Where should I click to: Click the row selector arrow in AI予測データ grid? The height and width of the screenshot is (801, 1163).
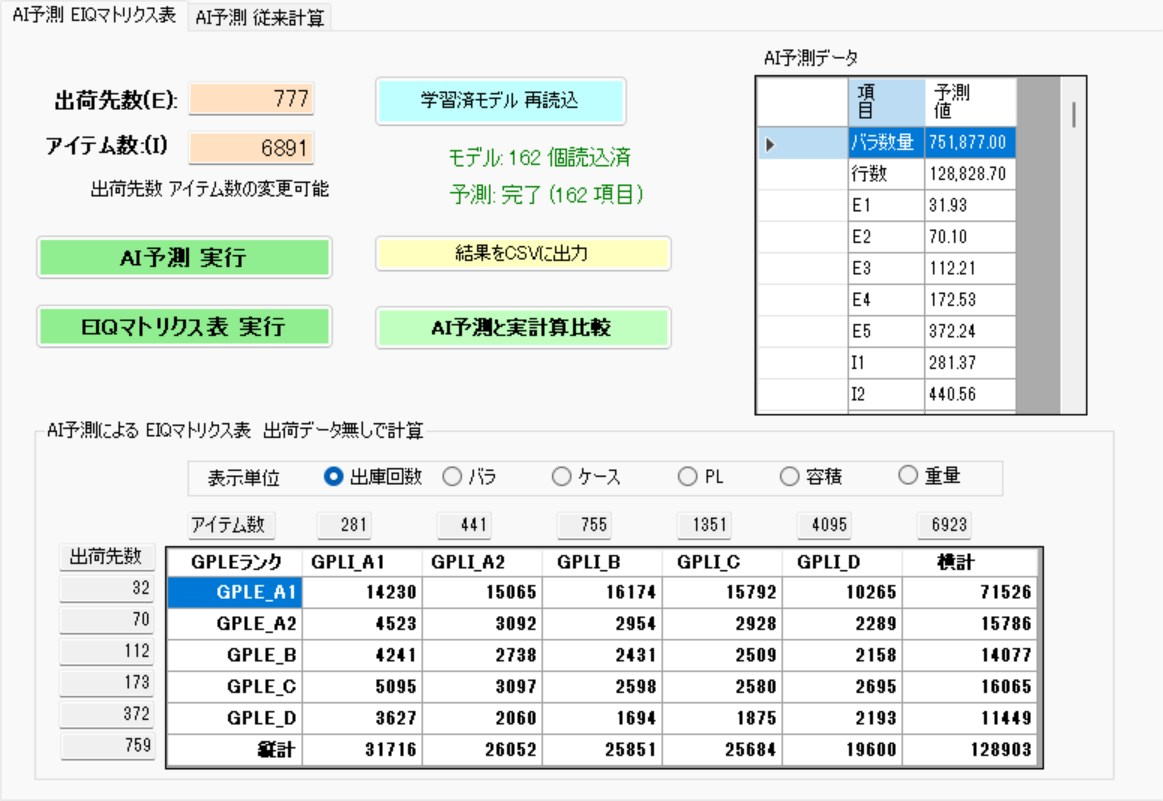770,144
